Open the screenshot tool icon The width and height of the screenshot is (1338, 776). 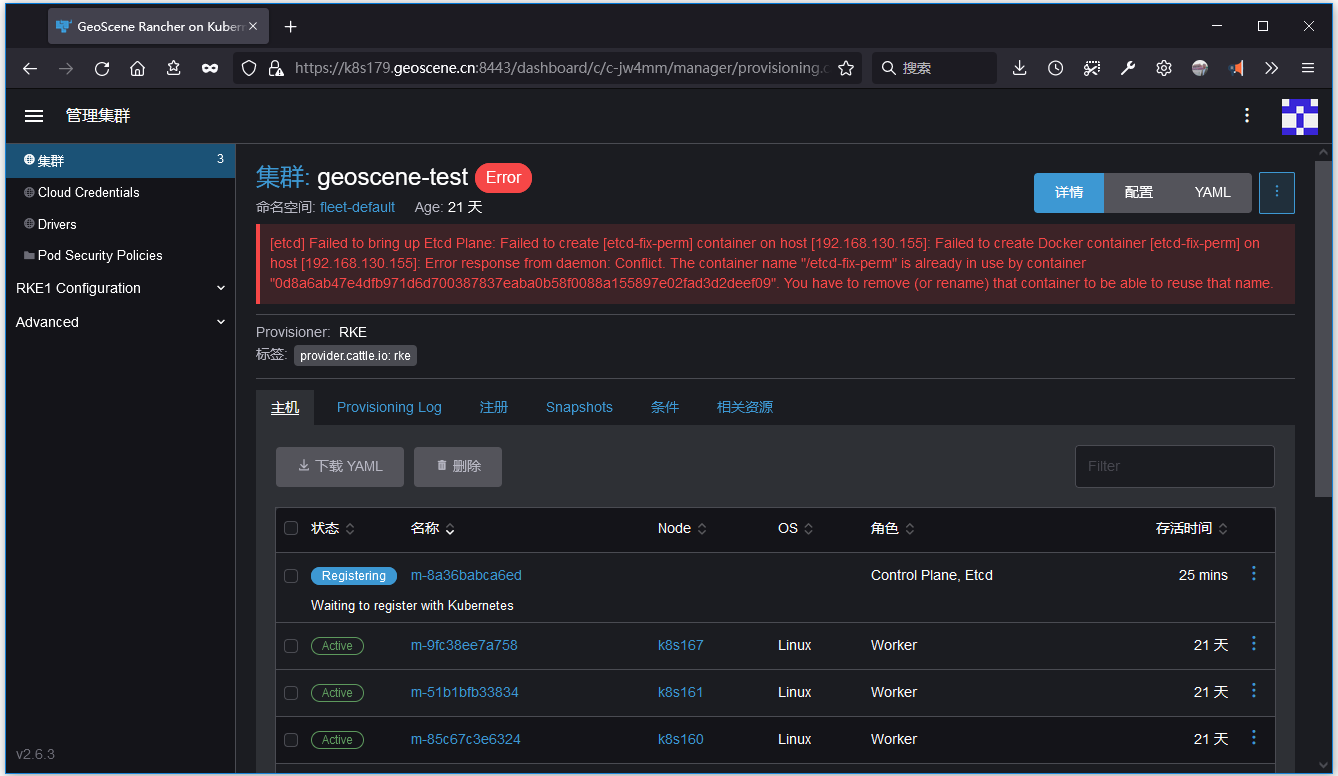1092,68
